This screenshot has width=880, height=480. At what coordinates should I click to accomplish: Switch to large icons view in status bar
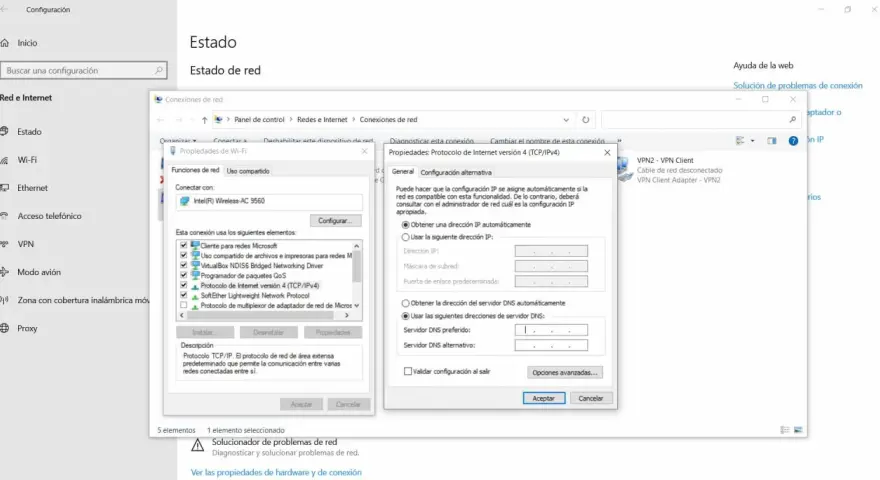coord(798,430)
